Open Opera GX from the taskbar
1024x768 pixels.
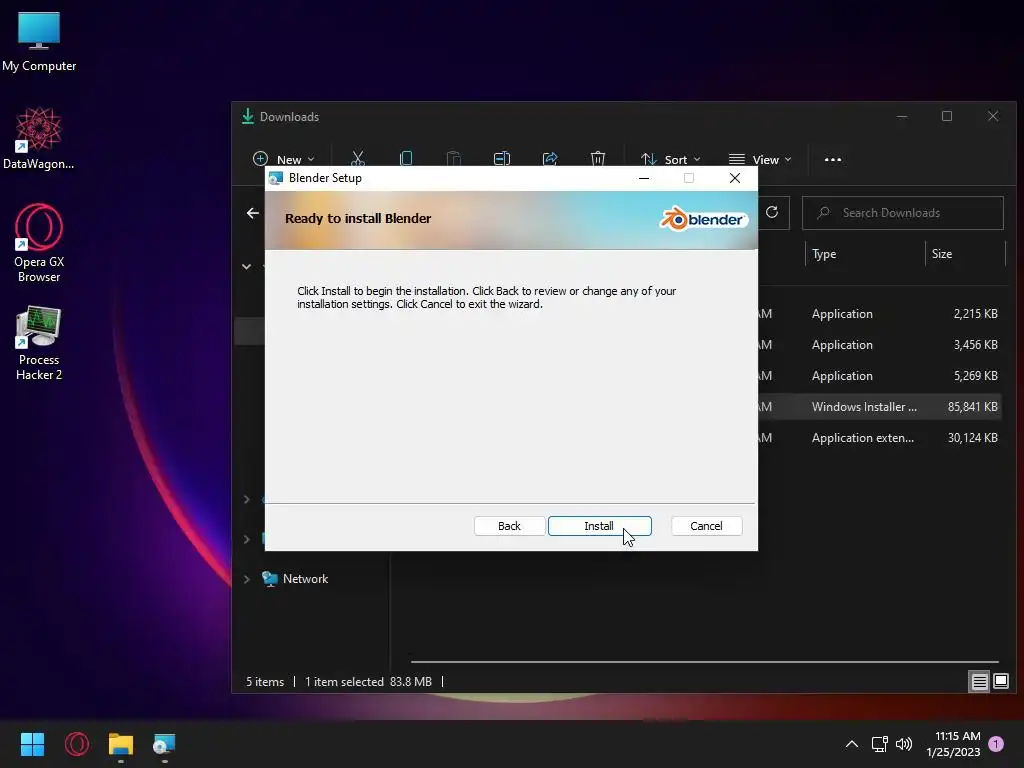click(x=76, y=744)
